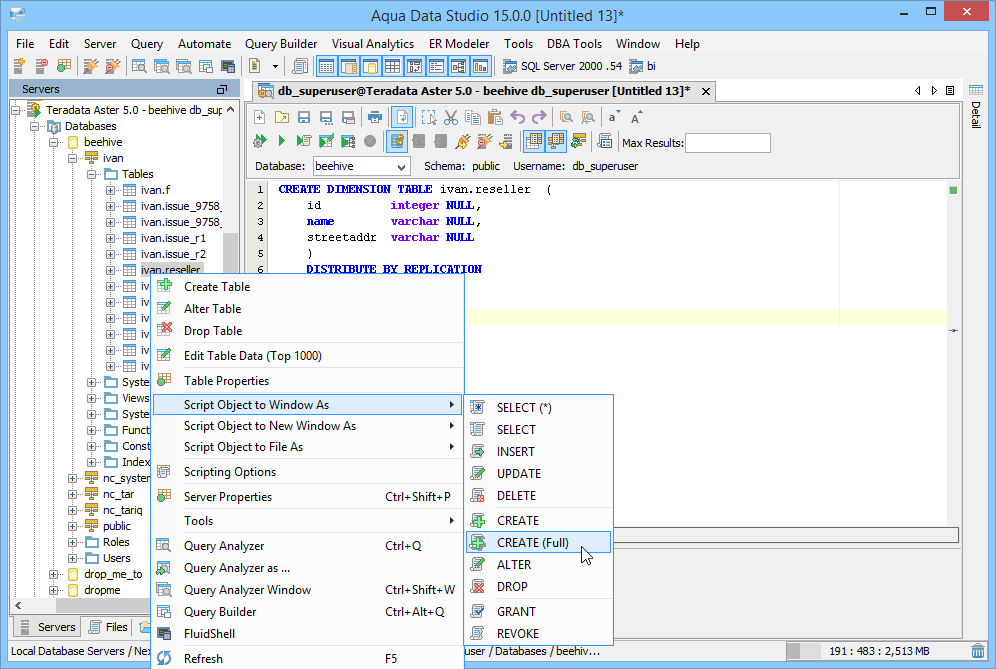The height and width of the screenshot is (669, 996).
Task: Click the green execute play arrow
Action: [x=281, y=141]
